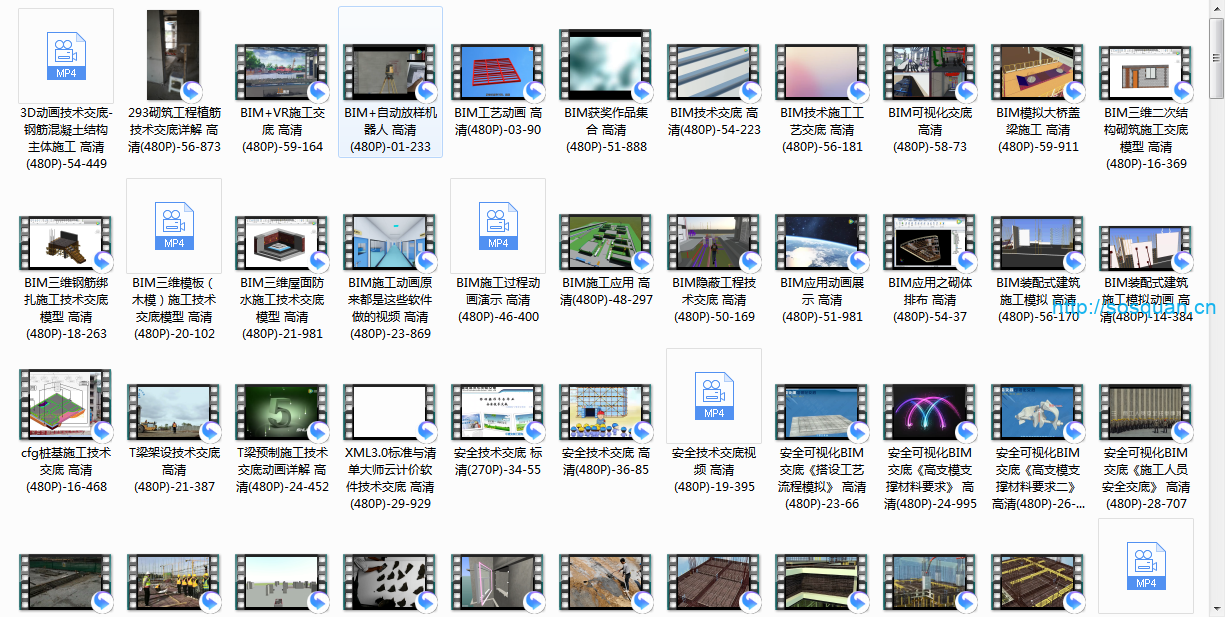Select the XML3.0标准与清单大师 video file

click(x=390, y=412)
